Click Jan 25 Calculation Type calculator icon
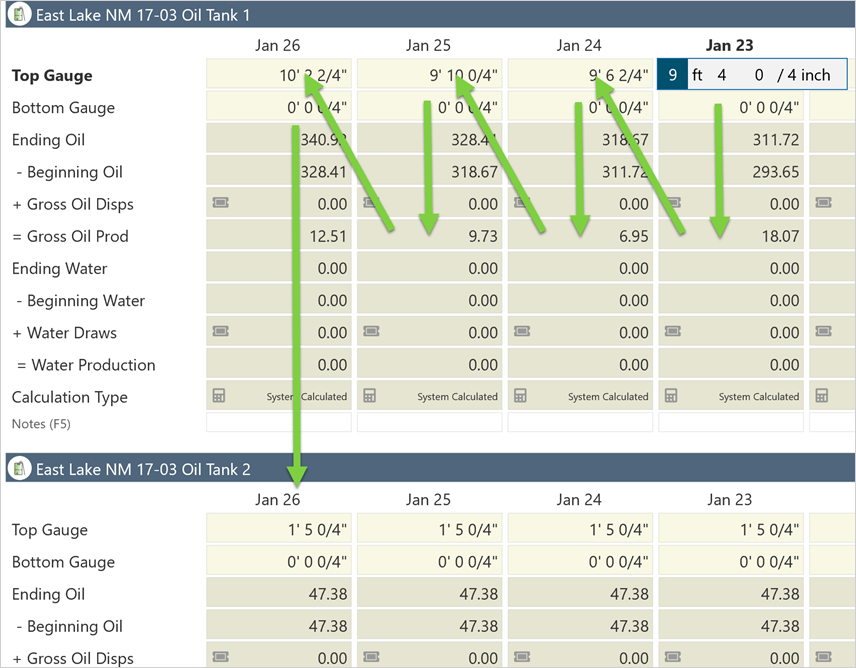The height and width of the screenshot is (668, 856). tap(370, 396)
